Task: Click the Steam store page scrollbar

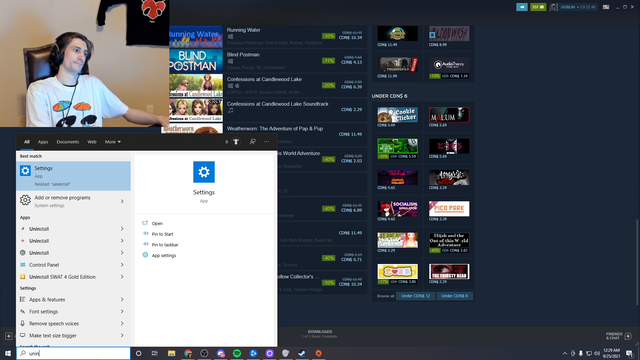Action: (x=637, y=262)
